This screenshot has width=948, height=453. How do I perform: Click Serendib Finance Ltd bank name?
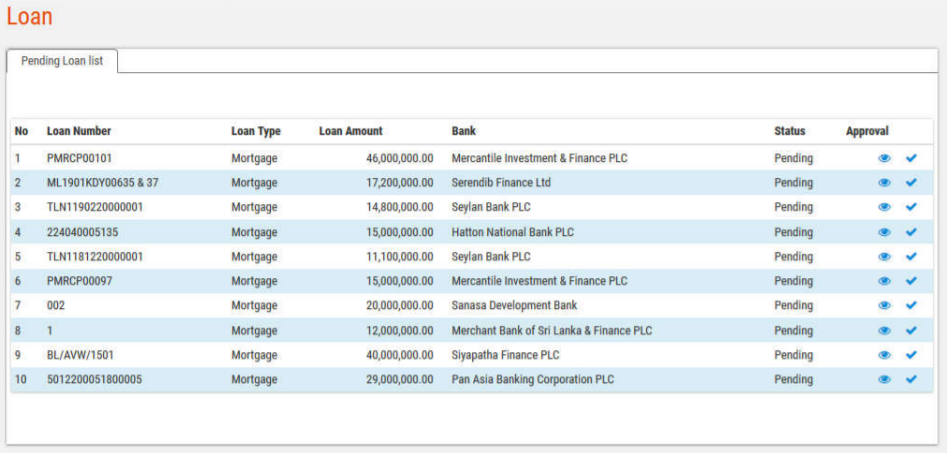coord(501,183)
